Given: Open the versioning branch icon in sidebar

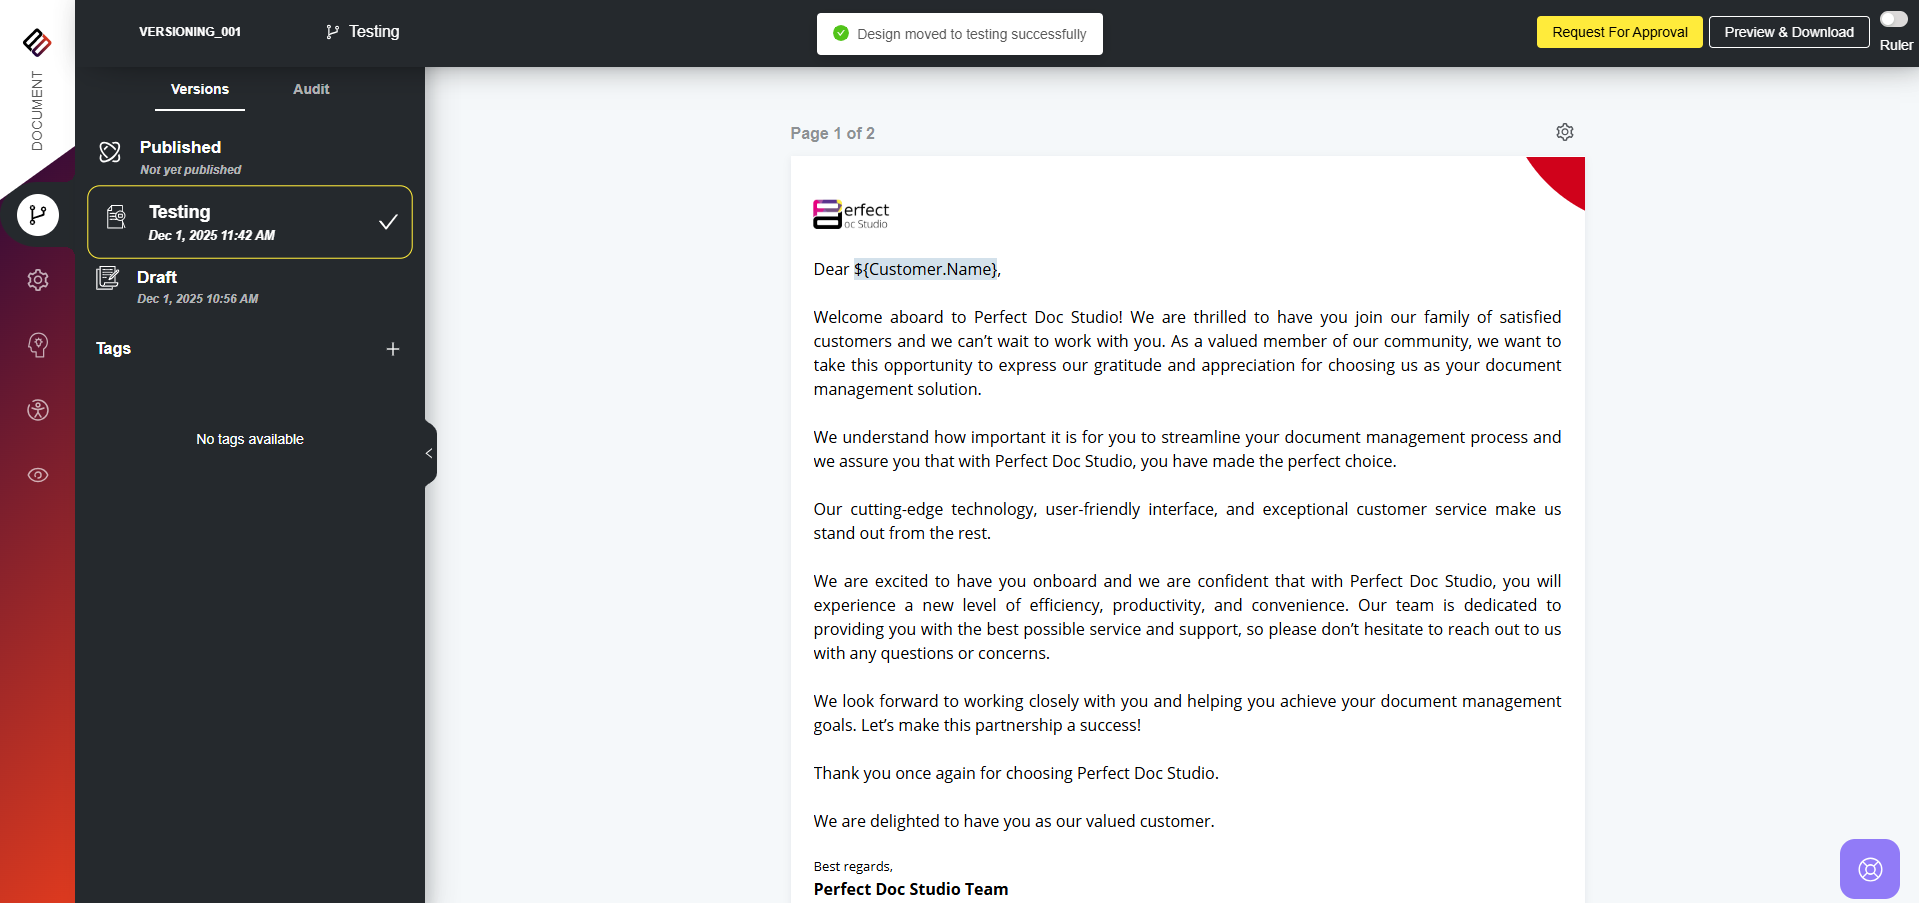Looking at the screenshot, I should pyautogui.click(x=38, y=215).
